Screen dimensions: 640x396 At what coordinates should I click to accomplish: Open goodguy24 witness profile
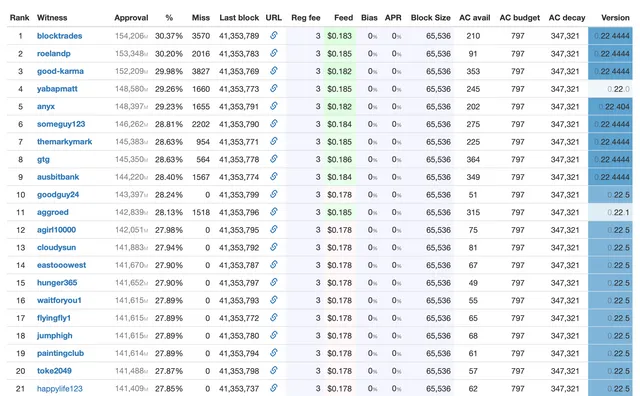coord(58,195)
